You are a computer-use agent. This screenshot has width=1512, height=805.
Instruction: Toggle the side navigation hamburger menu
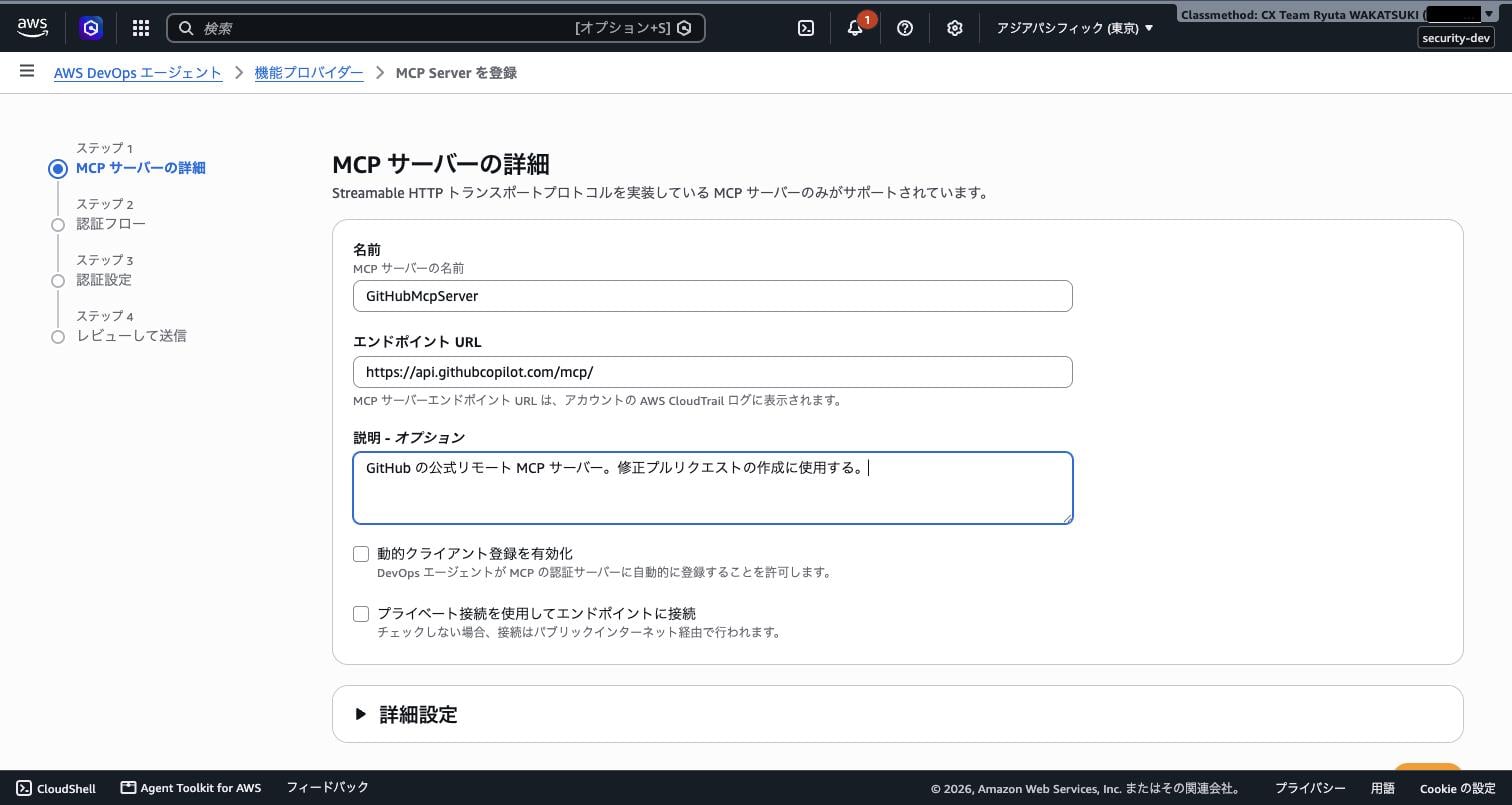(x=27, y=71)
